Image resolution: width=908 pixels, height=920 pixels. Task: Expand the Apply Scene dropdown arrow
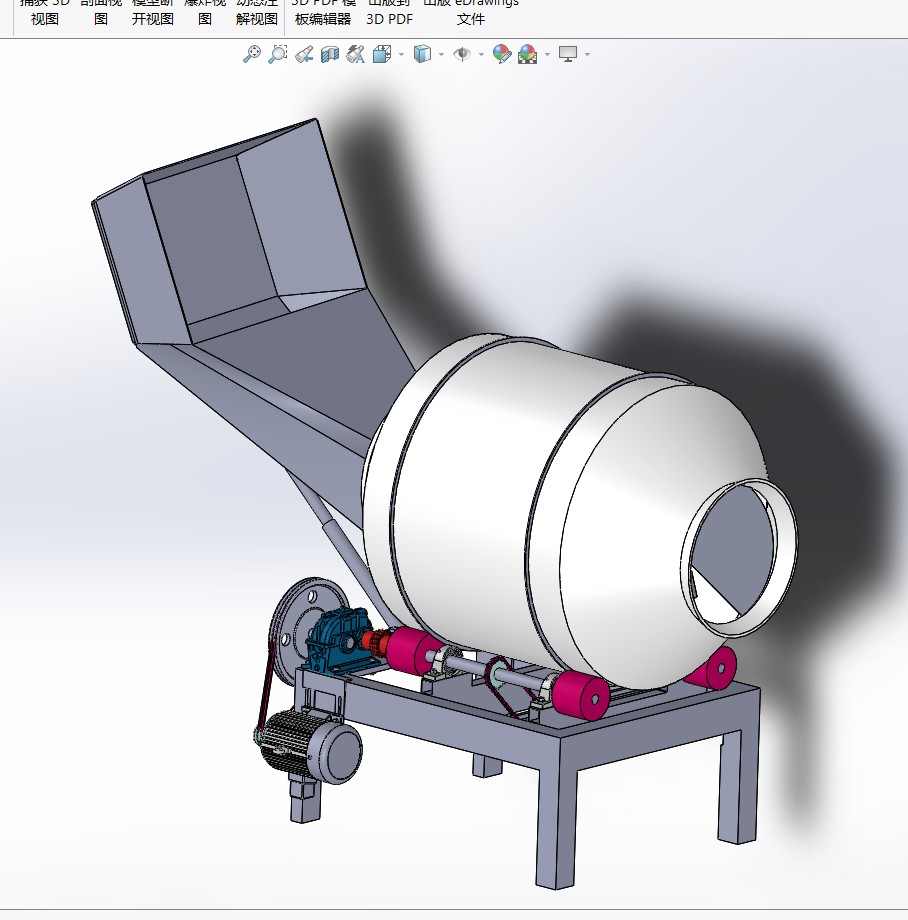[x=547, y=55]
